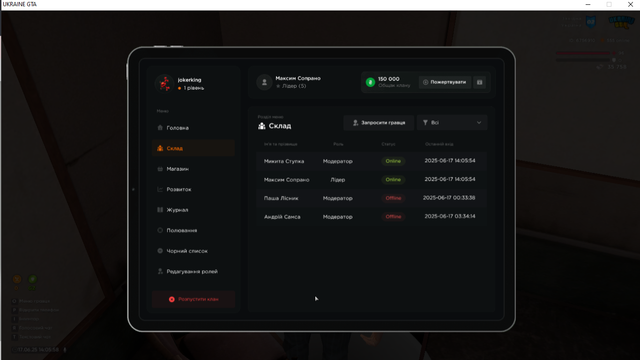Open the Полювання section
The image size is (640, 360).
[x=193, y=230]
